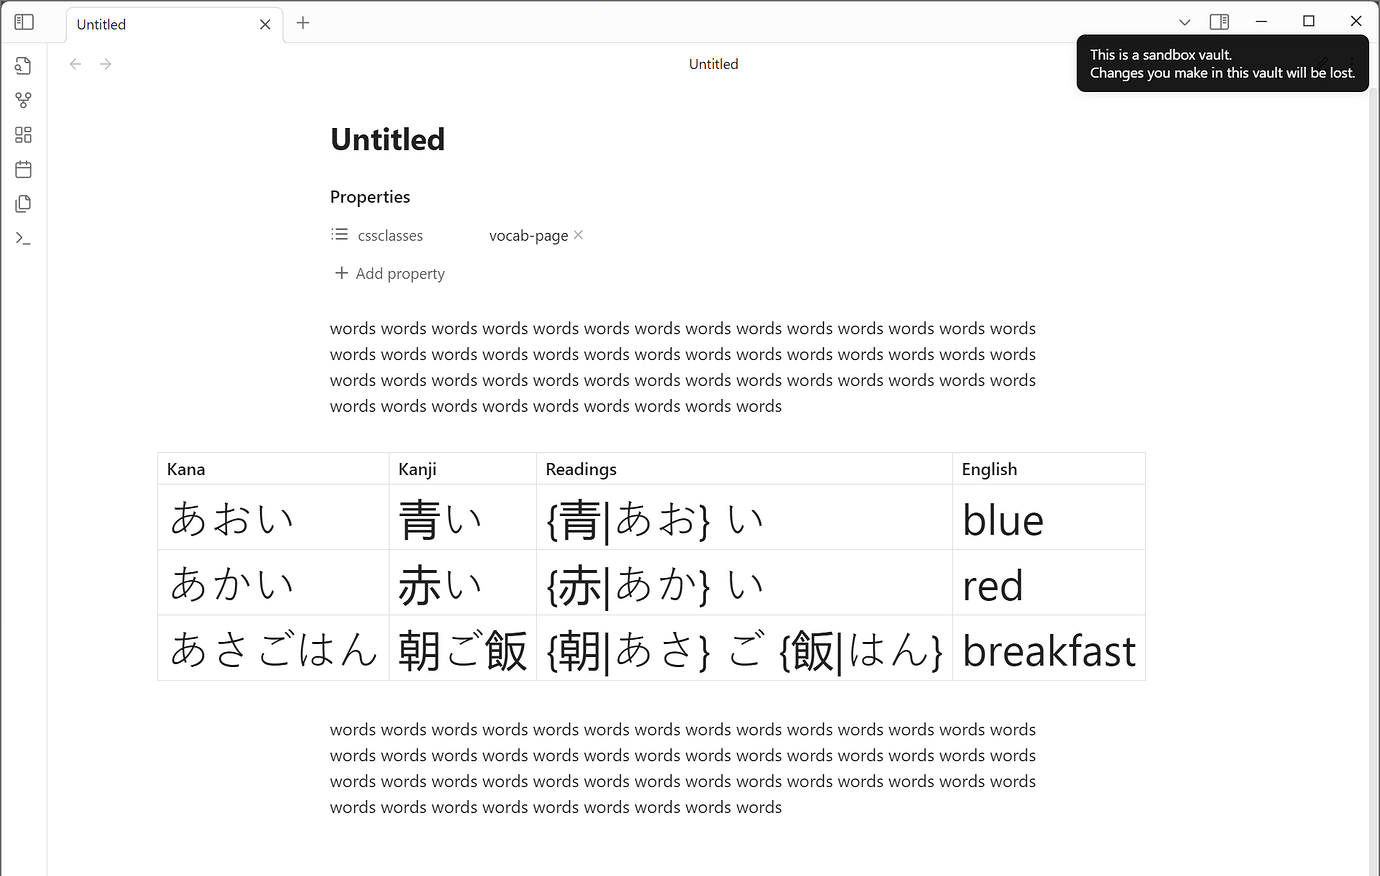1380x876 pixels.
Task: Add a new tab with plus button
Action: (303, 23)
